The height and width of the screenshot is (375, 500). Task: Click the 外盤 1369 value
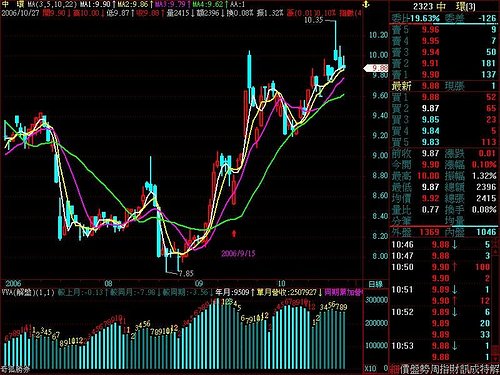430,232
